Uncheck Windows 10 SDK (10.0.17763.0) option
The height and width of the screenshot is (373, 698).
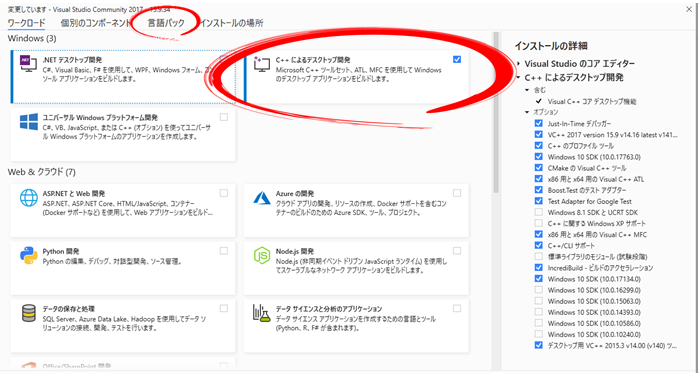pyautogui.click(x=539, y=157)
